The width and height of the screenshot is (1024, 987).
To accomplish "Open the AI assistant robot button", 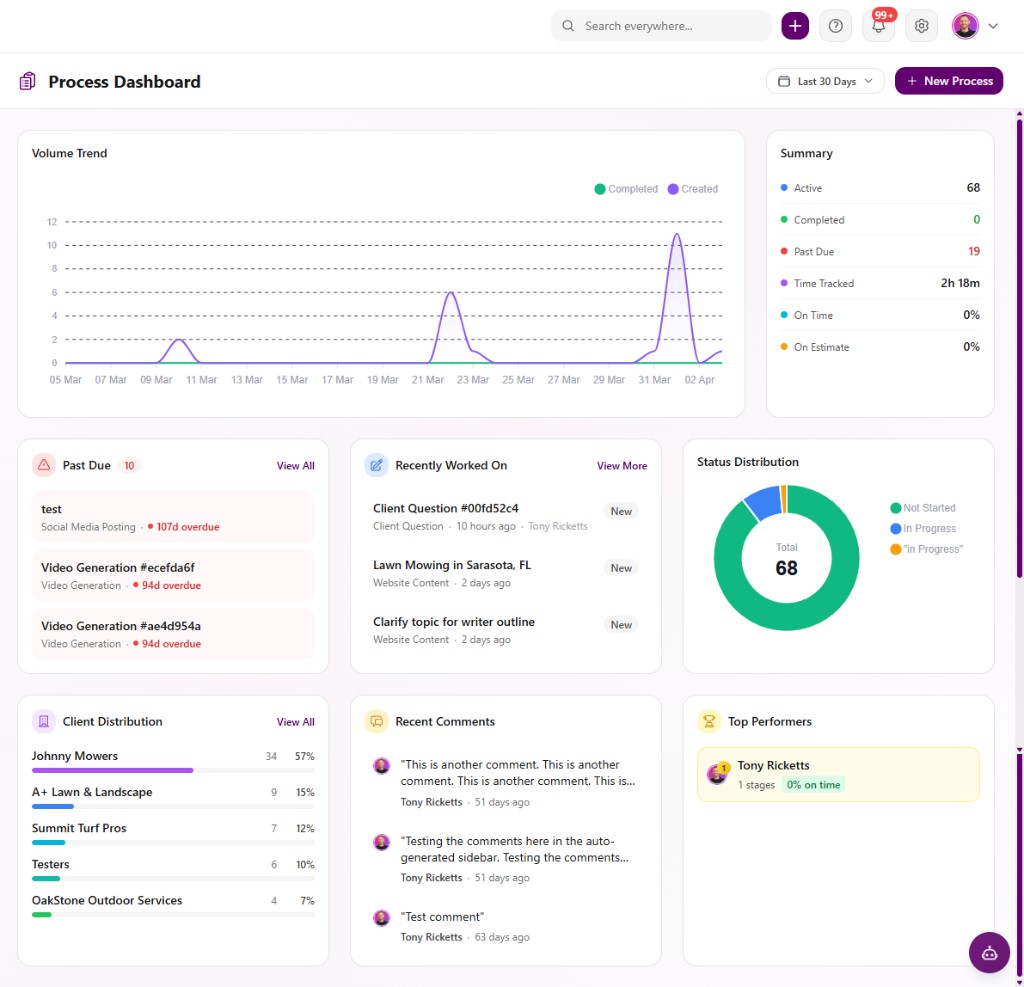I will tap(989, 952).
